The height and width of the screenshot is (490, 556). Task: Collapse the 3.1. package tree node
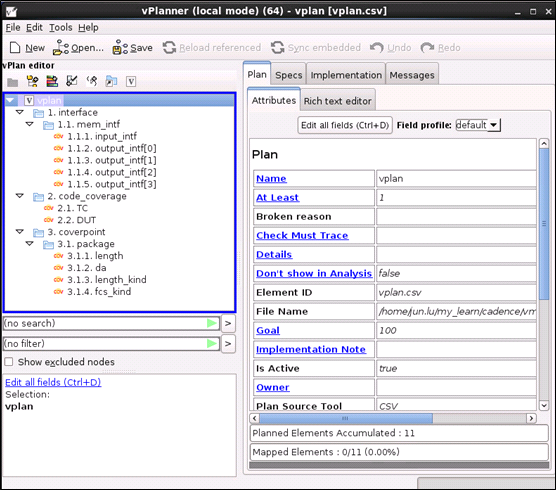click(29, 244)
